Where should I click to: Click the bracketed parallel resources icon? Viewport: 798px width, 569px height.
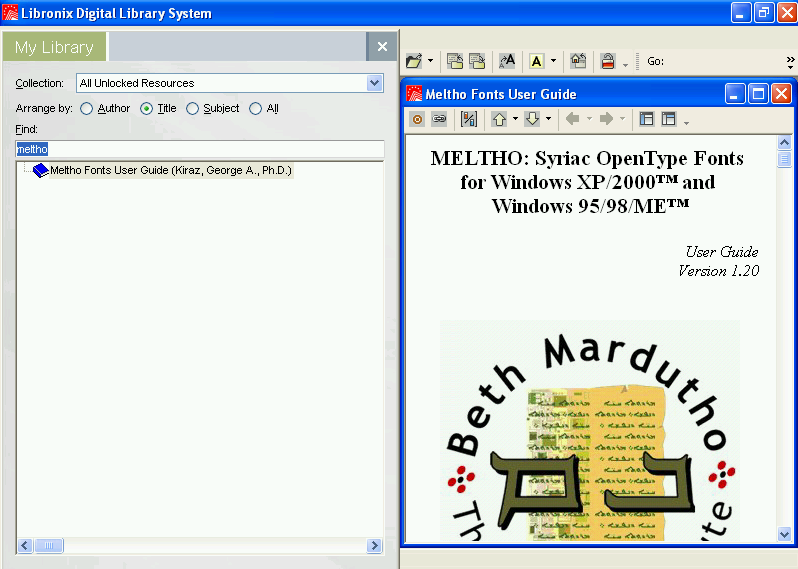(469, 120)
